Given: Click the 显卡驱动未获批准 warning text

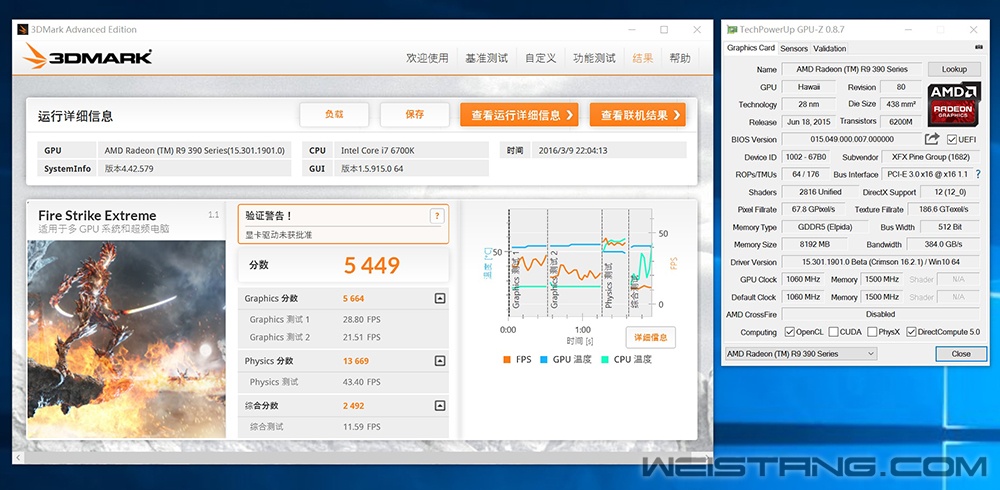Looking at the screenshot, I should click(279, 235).
